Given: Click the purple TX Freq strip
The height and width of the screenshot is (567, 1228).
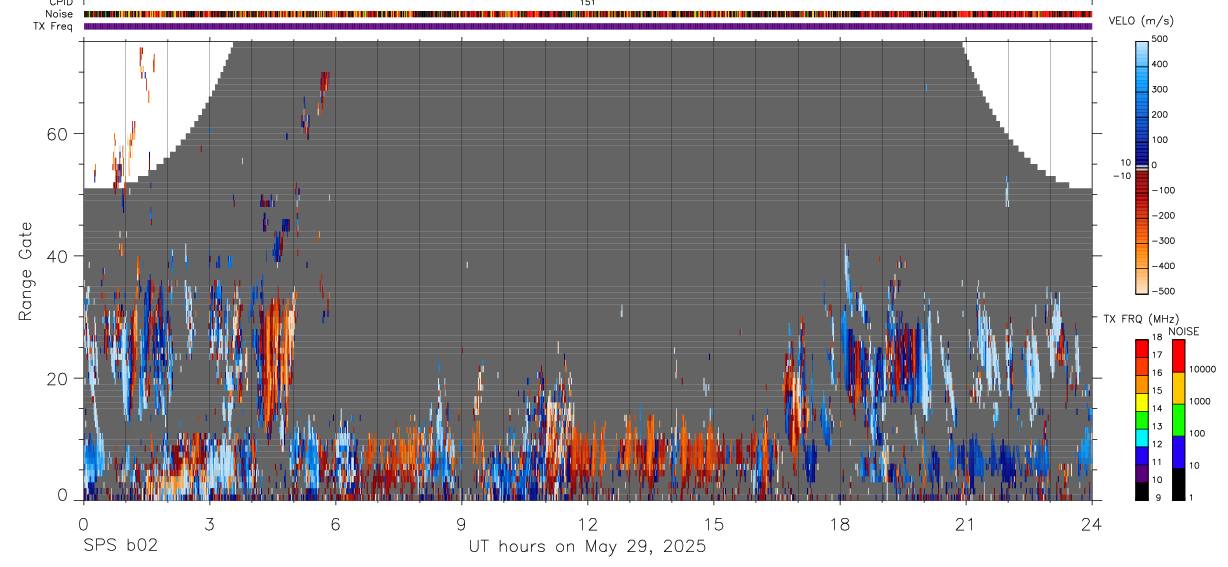Looking at the screenshot, I should click(x=588, y=26).
